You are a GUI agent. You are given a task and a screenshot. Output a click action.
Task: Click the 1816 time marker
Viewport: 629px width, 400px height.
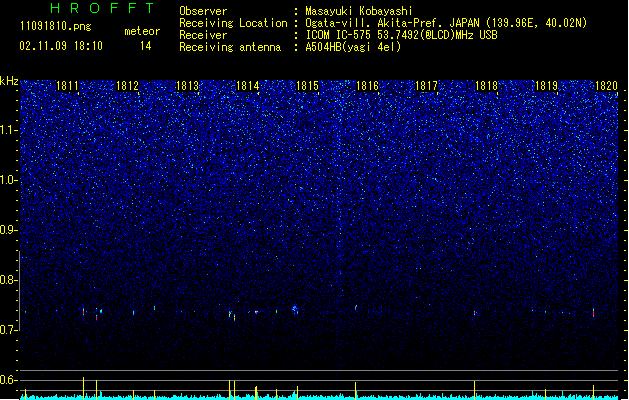pyautogui.click(x=367, y=85)
